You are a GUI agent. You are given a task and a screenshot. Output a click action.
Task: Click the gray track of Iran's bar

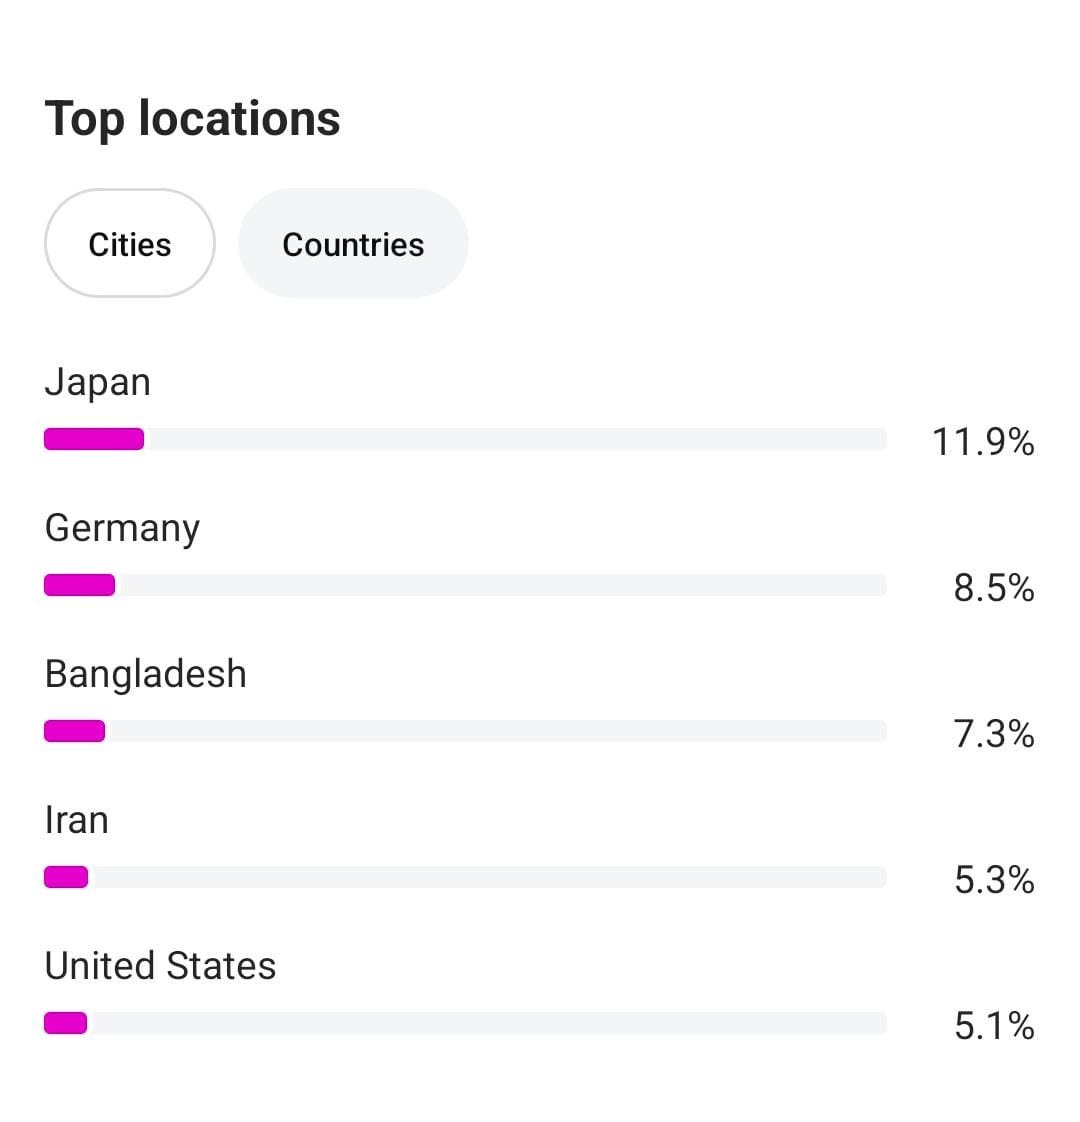point(487,877)
